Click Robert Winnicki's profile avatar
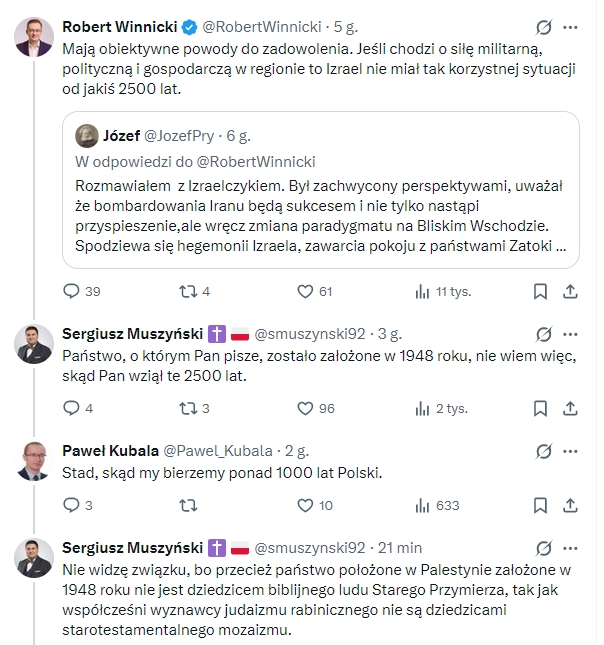The image size is (604, 645). (35, 36)
